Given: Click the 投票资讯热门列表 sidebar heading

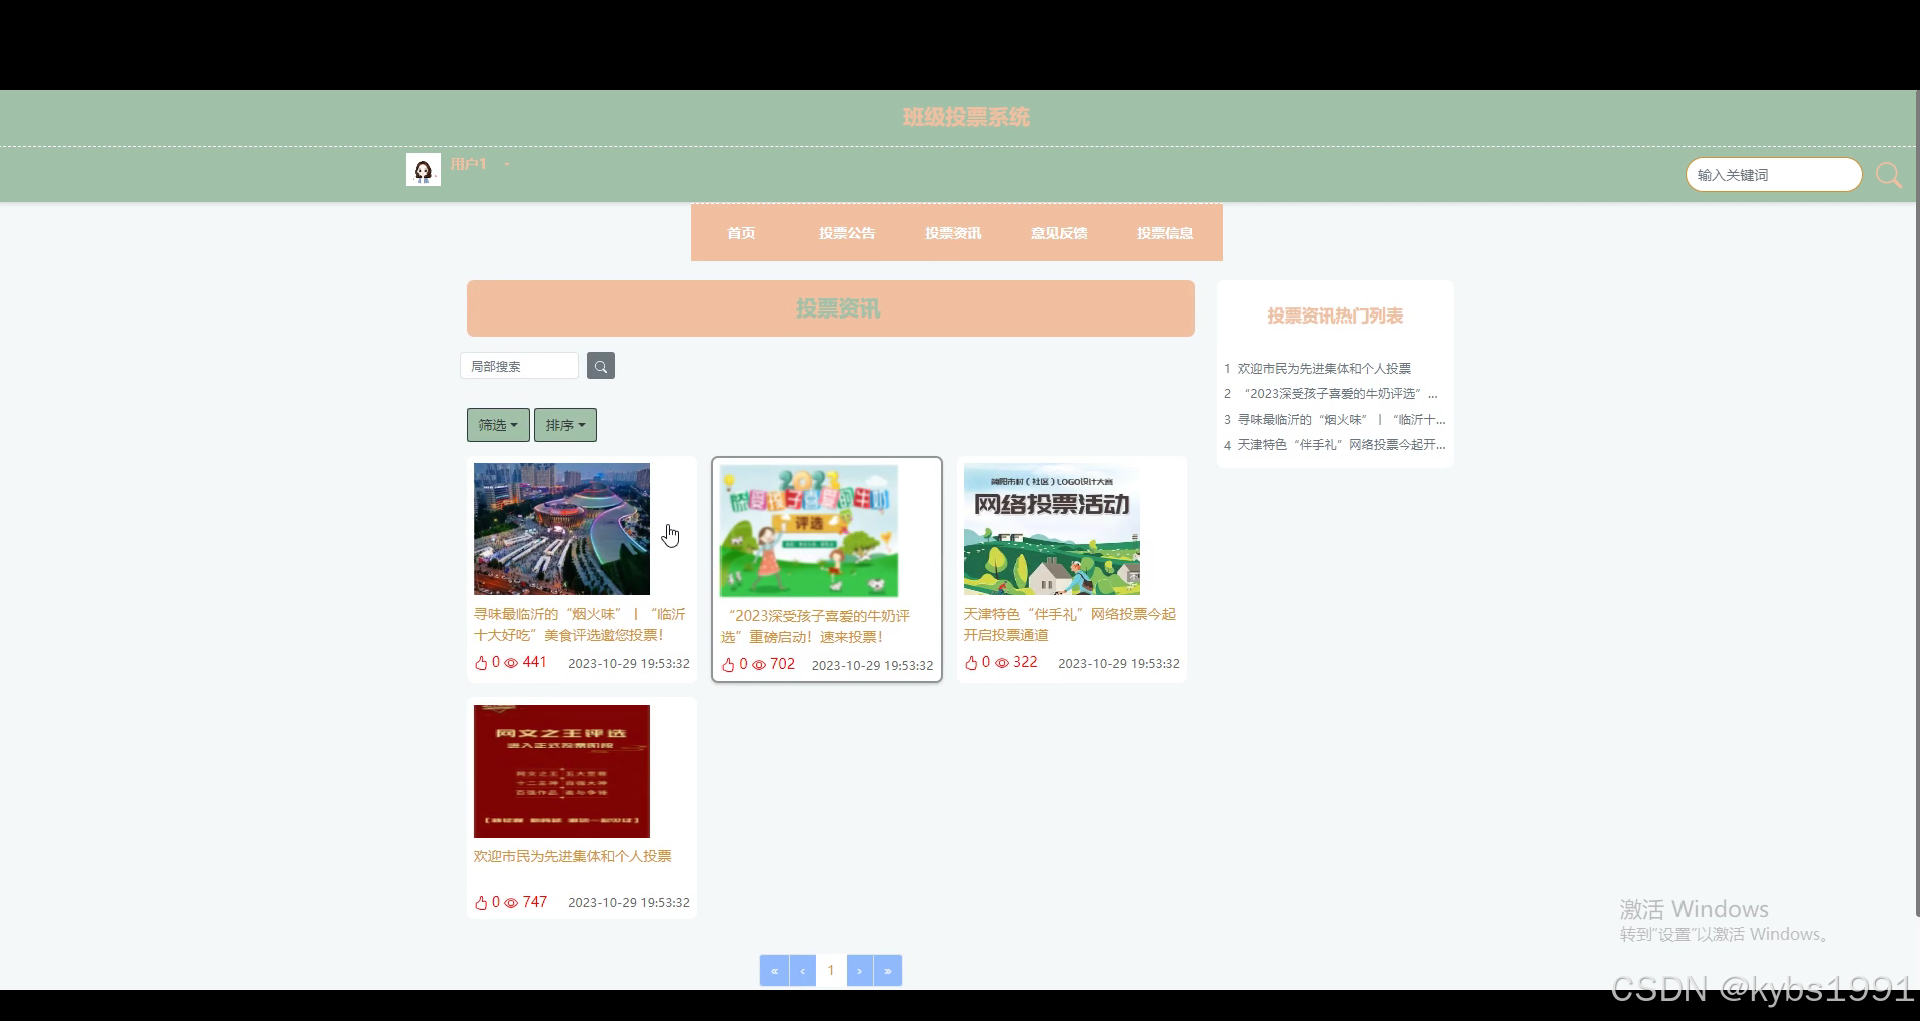Looking at the screenshot, I should pos(1335,316).
